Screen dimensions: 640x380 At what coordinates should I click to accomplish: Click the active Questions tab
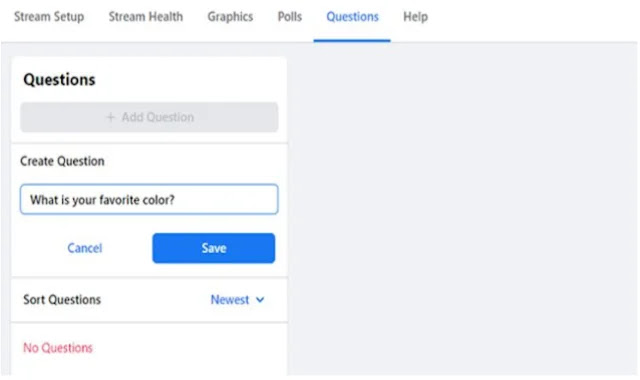352,17
